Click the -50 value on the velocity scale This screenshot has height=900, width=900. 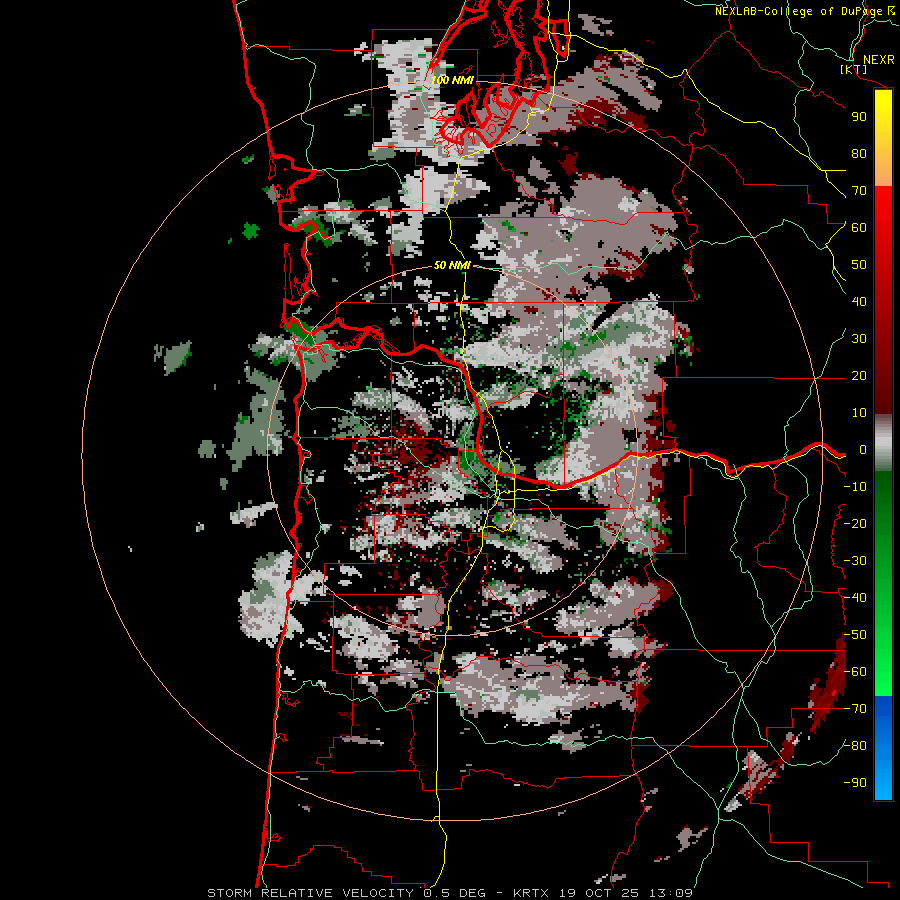(x=855, y=635)
